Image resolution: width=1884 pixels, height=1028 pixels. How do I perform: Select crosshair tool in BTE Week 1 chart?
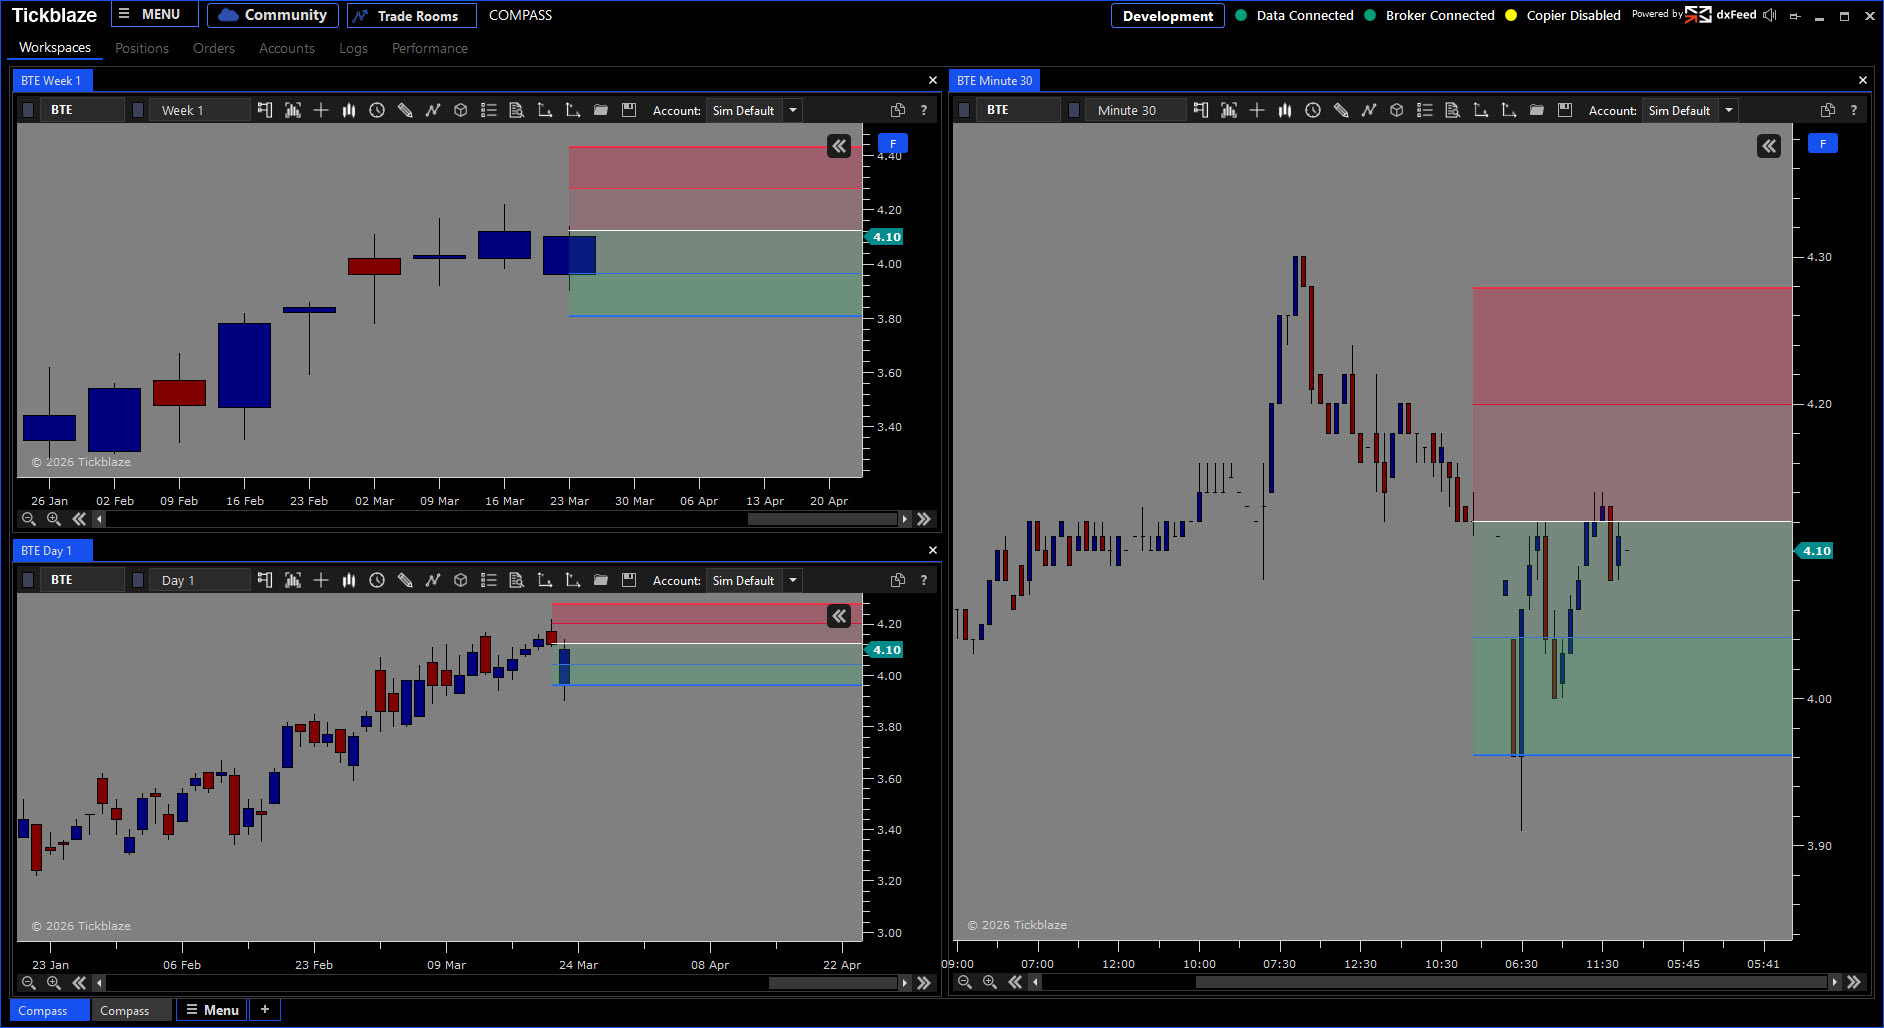(321, 110)
